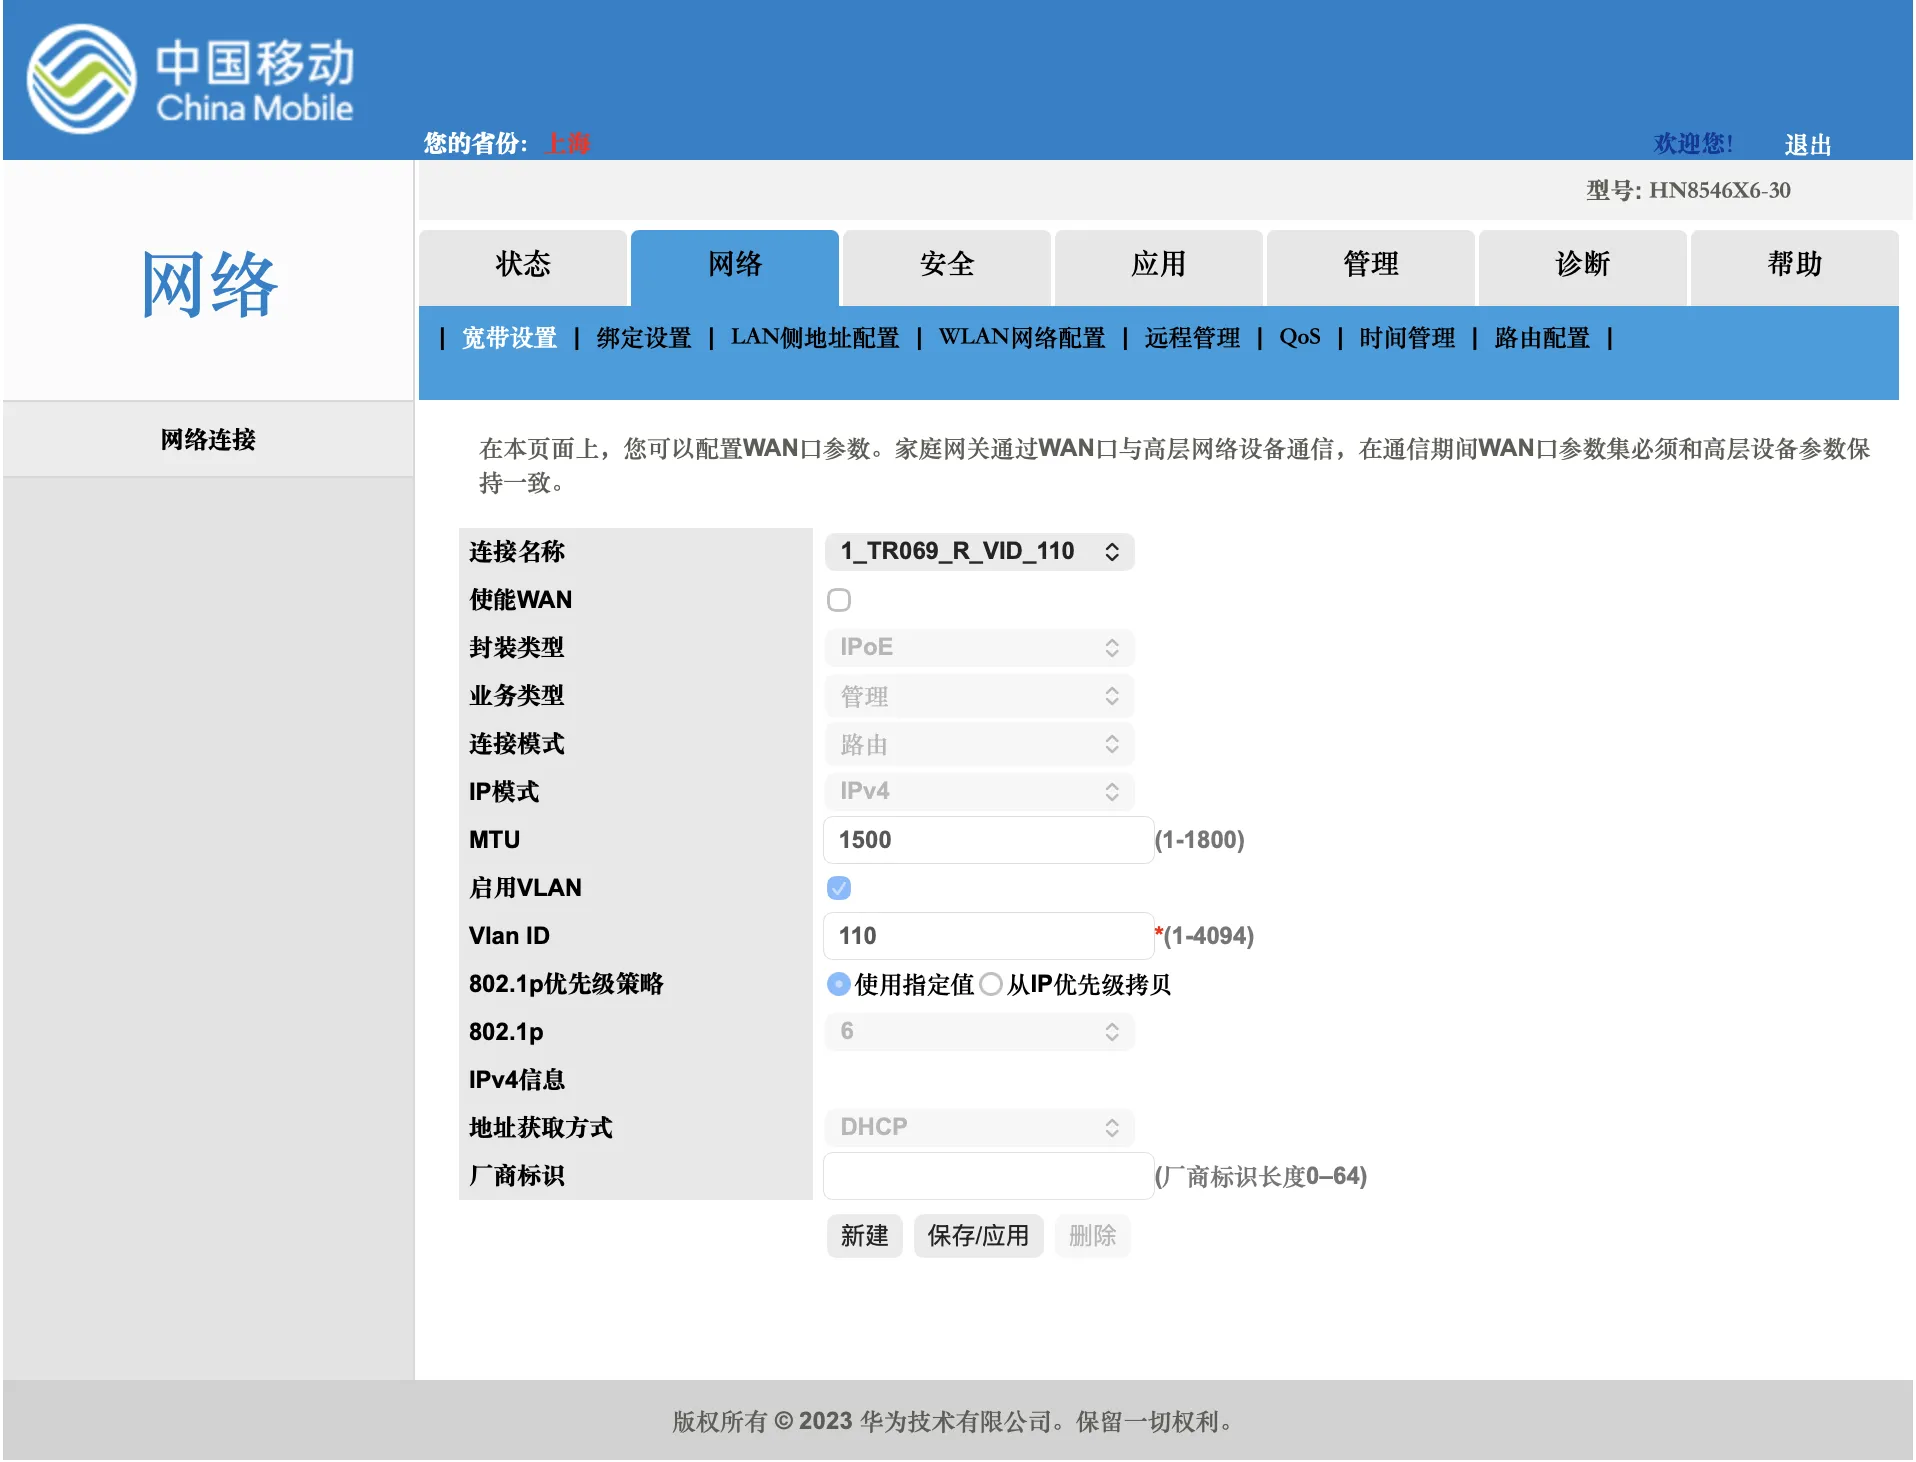Screen dimensions: 1916x1462
Task: Open the 连接名称 dropdown
Action: (978, 551)
